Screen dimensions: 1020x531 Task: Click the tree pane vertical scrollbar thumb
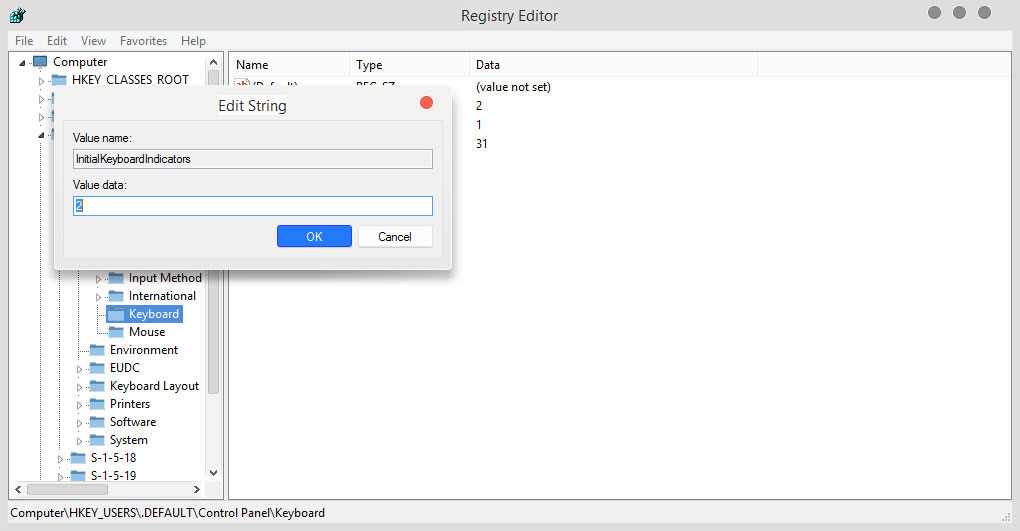(213, 231)
